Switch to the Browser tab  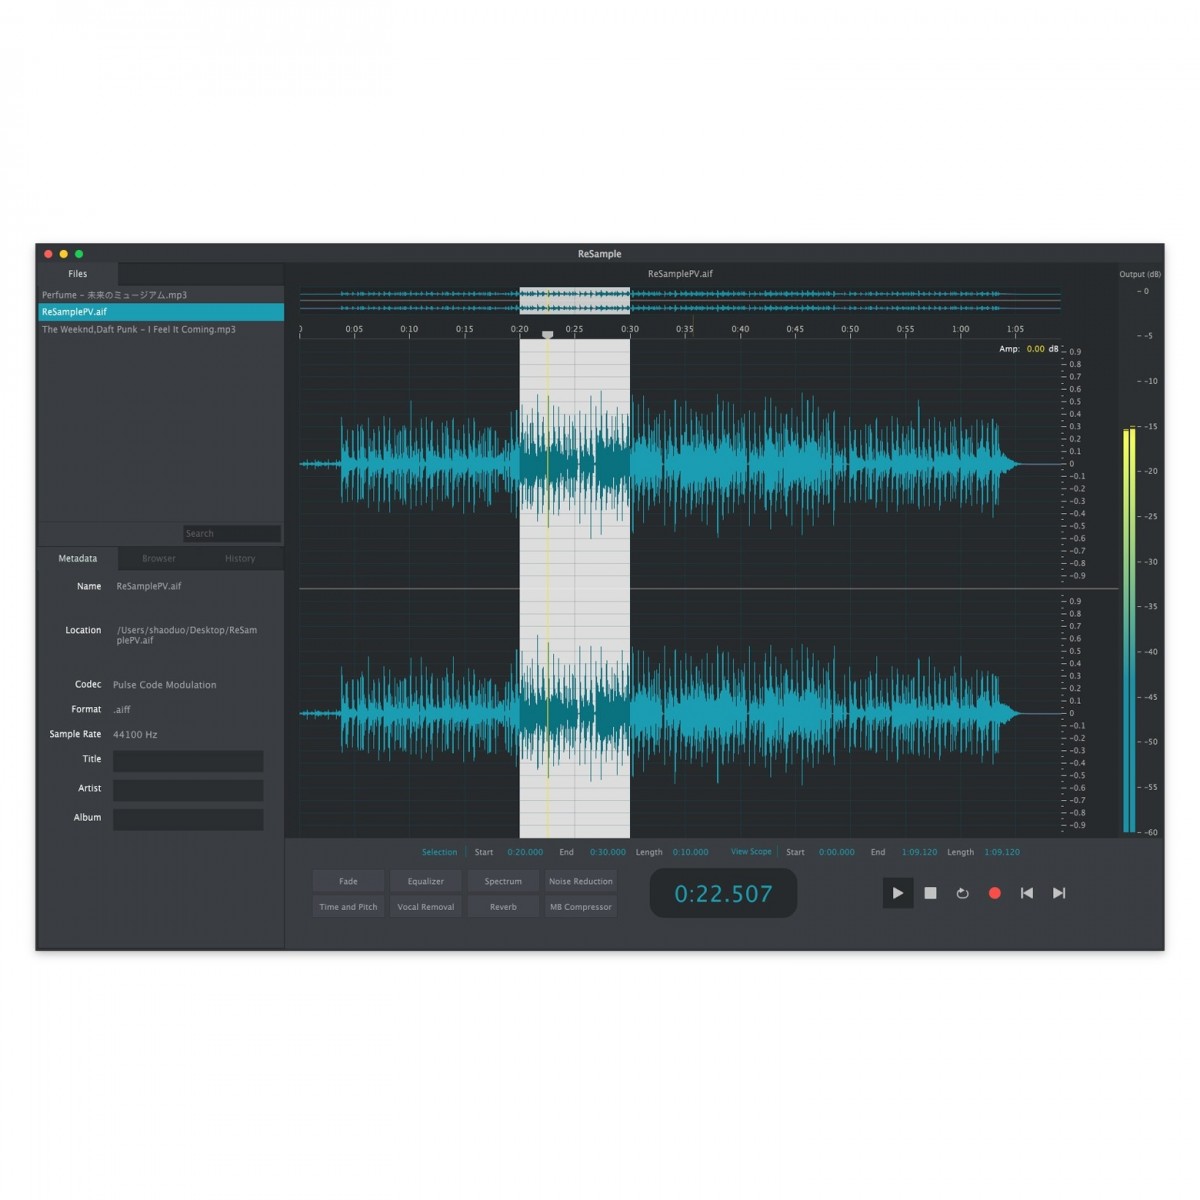[158, 558]
